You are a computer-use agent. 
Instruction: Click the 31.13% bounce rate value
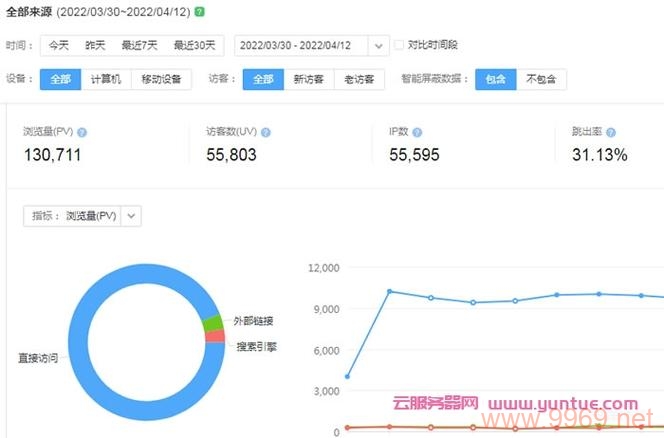point(600,155)
